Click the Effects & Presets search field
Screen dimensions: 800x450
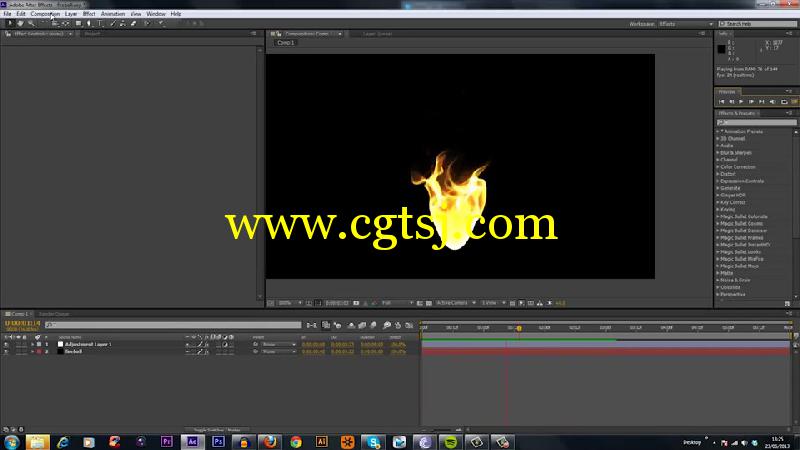[x=756, y=122]
